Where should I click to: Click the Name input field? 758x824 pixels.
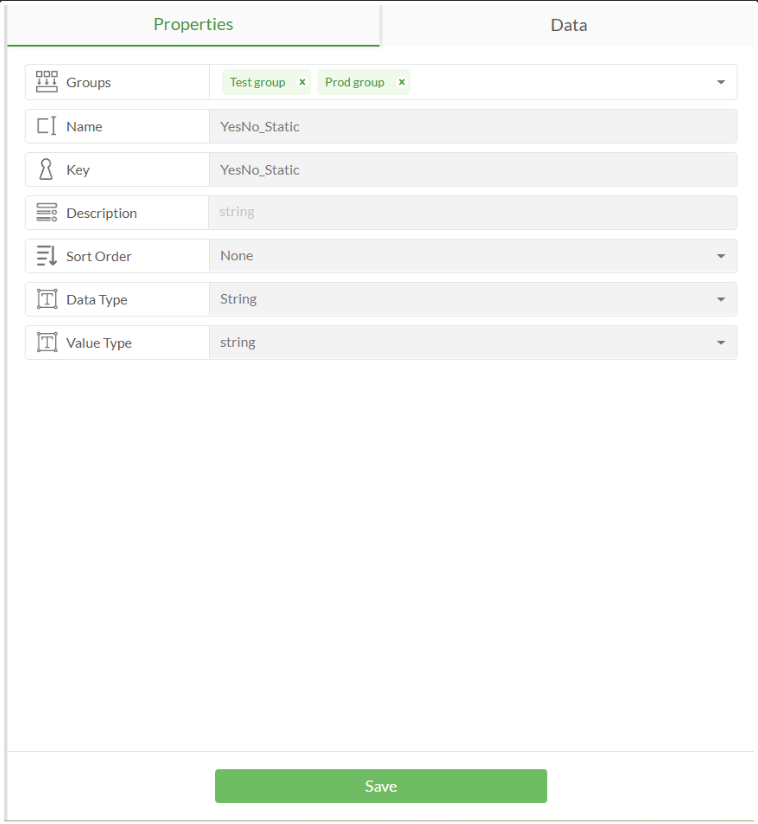point(472,126)
